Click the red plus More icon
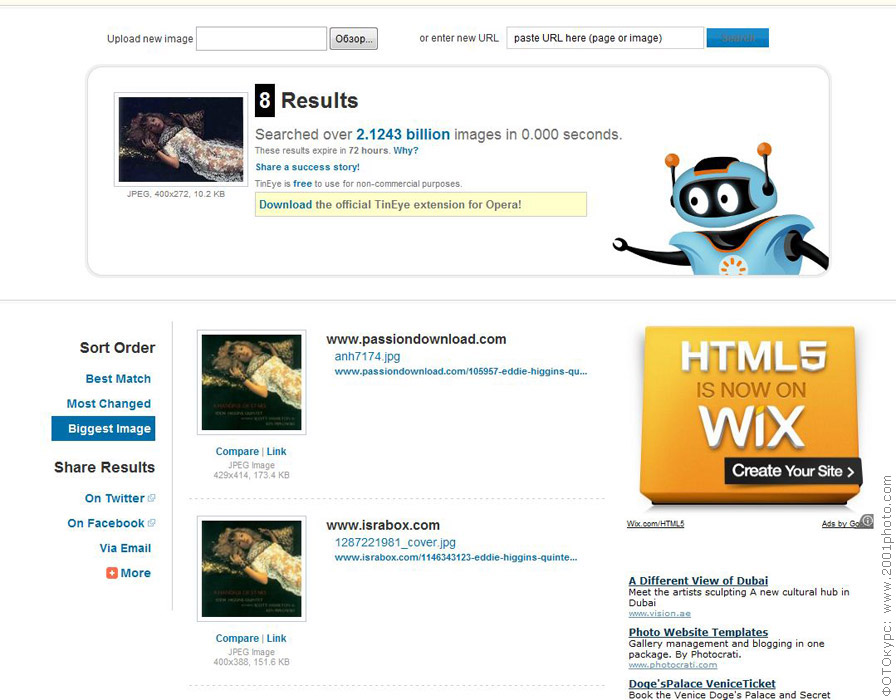Image resolution: width=896 pixels, height=700 pixels. click(x=111, y=573)
